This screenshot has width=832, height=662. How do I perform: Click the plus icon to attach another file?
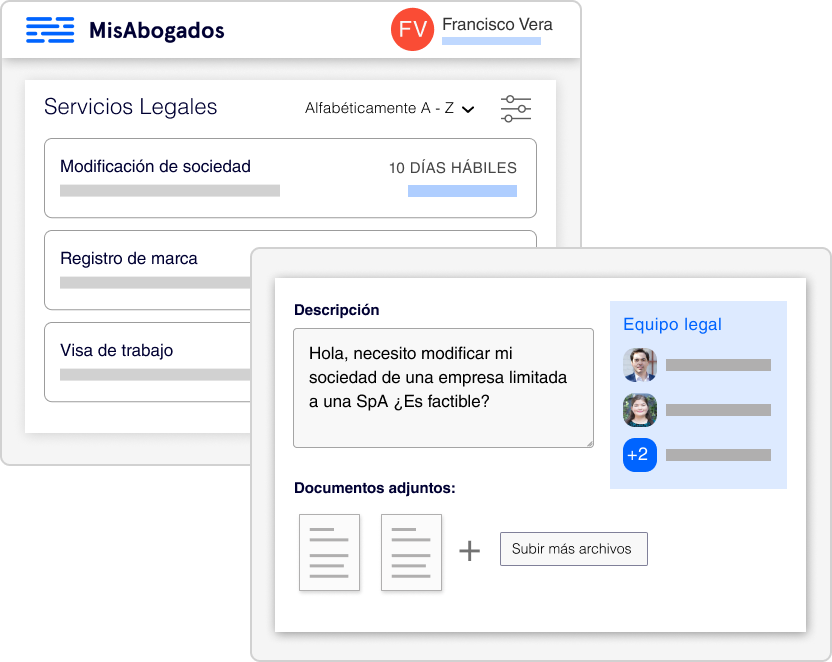pos(468,548)
